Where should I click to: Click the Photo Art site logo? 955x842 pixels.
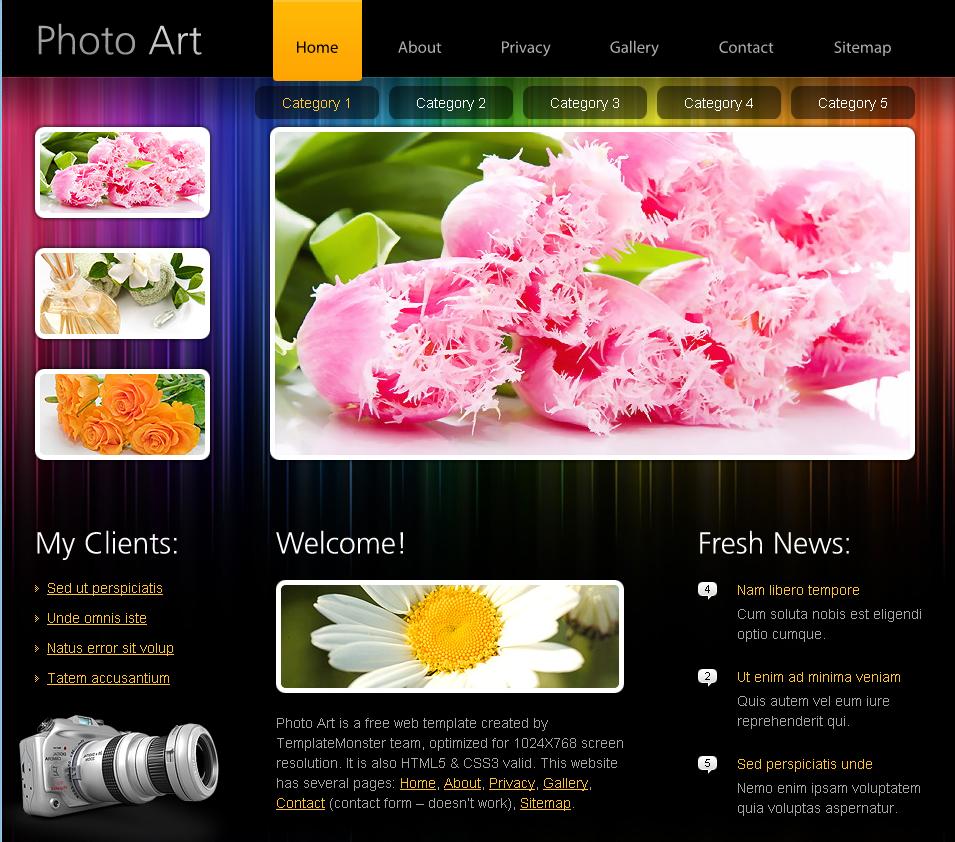click(119, 41)
